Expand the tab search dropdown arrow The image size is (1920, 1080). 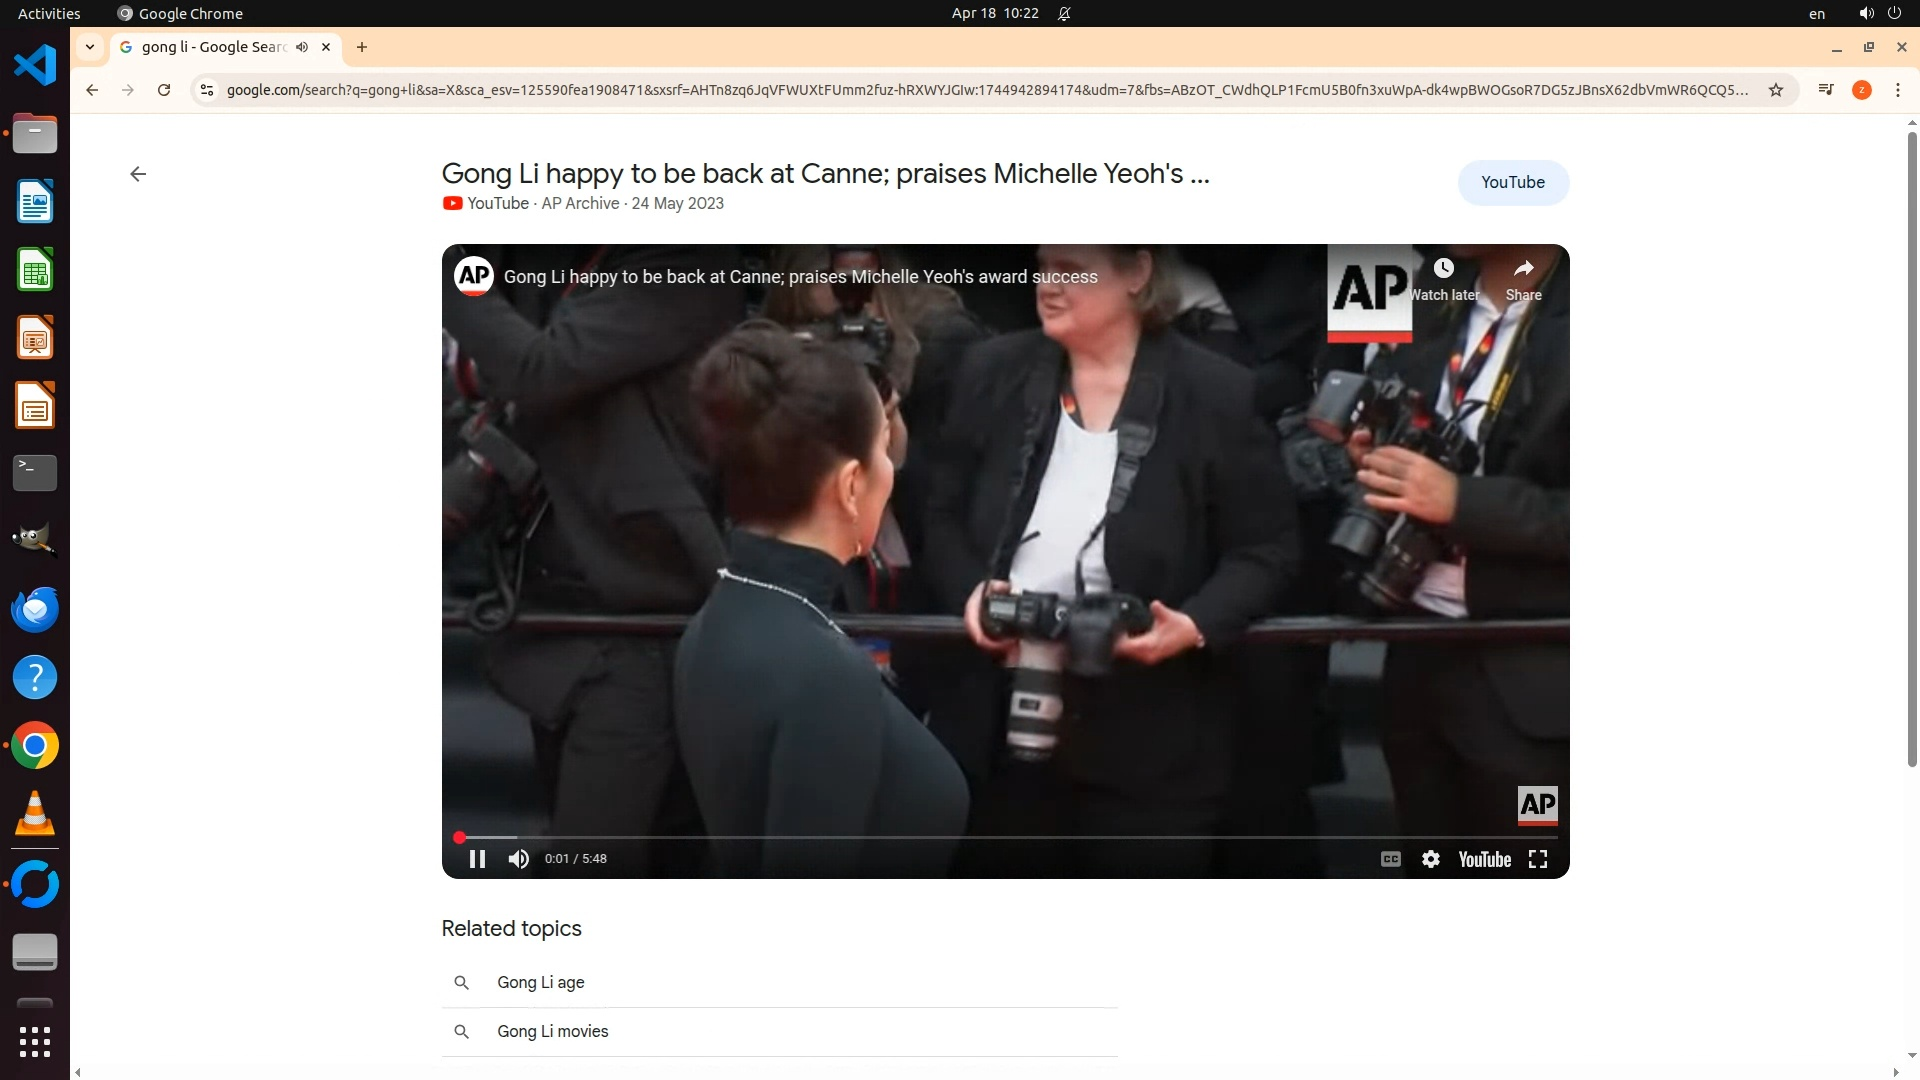(90, 47)
